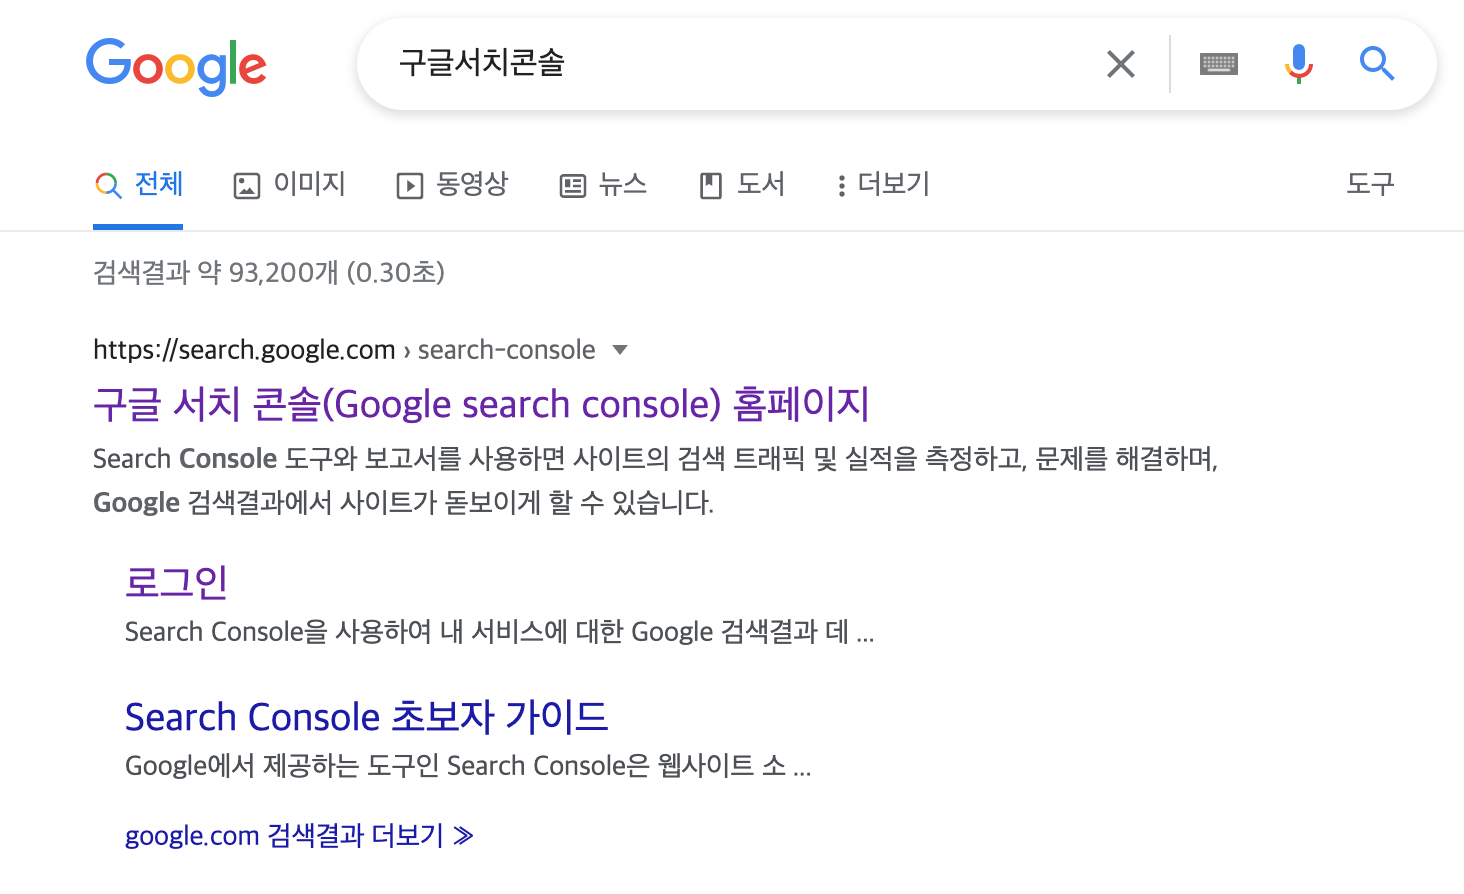The width and height of the screenshot is (1464, 894).
Task: Open the 도서 tab
Action: (742, 185)
